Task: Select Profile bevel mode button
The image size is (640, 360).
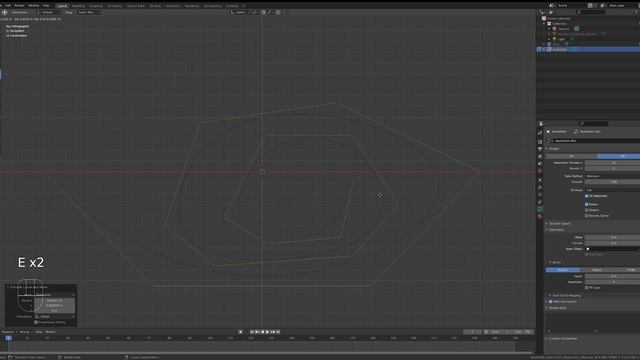Action: click(627, 270)
